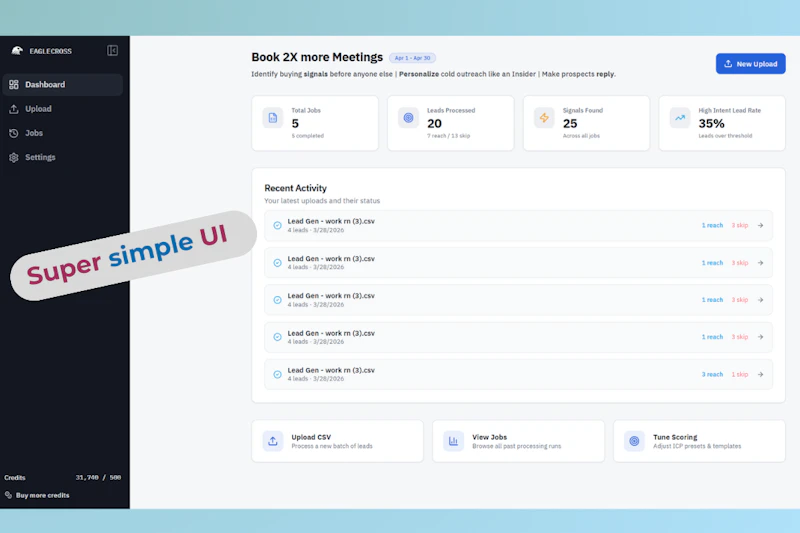This screenshot has width=800, height=533.
Task: Select the 35% high intent rate value
Action: point(711,123)
